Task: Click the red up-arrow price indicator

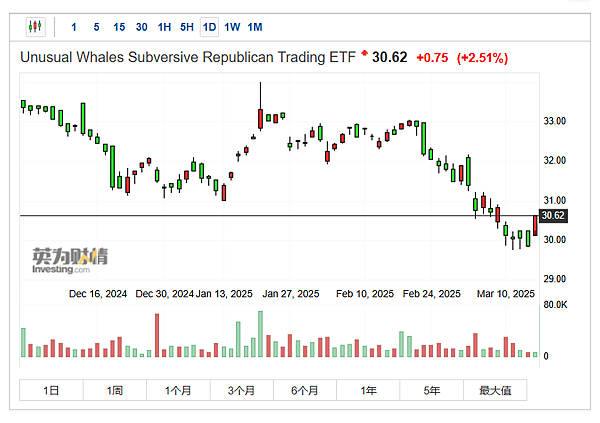Action: click(364, 52)
